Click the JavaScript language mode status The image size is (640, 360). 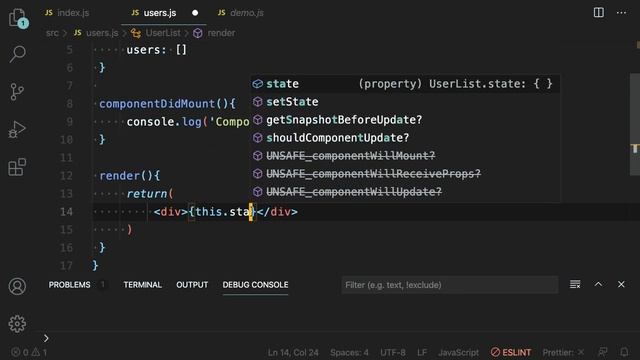tap(458, 352)
